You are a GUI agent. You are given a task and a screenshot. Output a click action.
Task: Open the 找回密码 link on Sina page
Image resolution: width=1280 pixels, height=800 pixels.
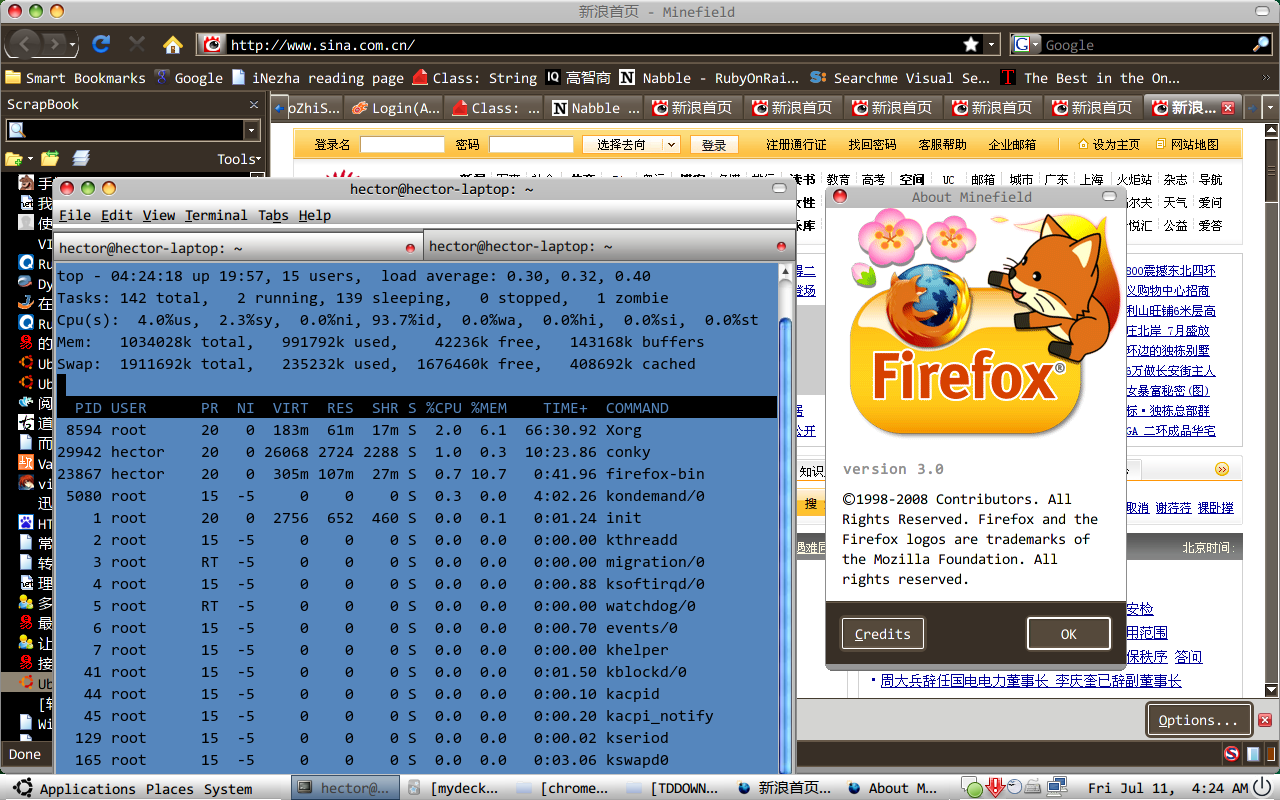[x=872, y=145]
